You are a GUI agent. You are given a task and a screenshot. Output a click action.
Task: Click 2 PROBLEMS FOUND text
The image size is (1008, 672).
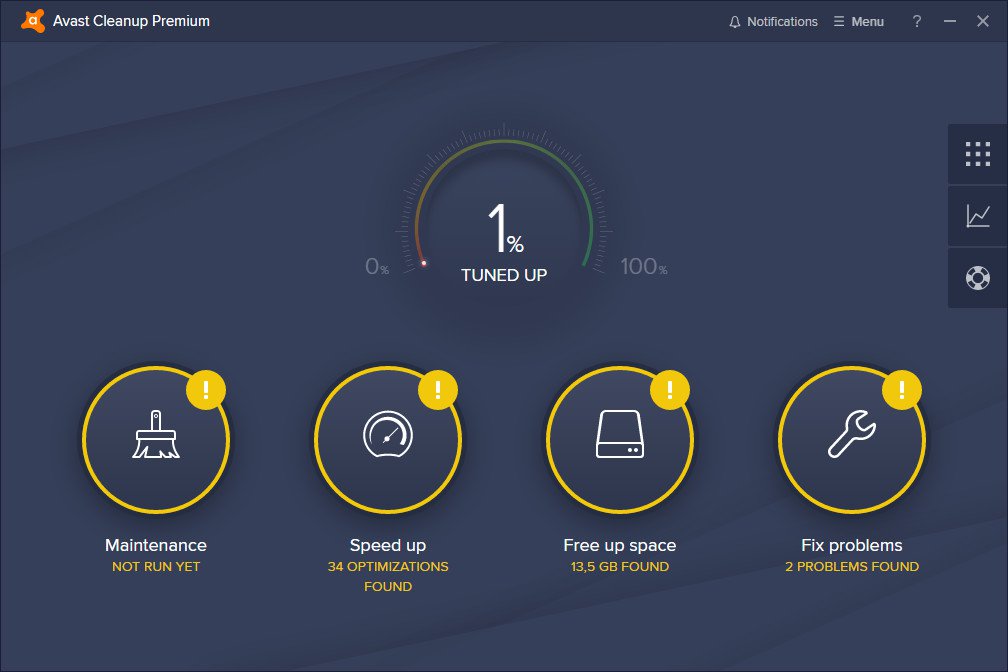click(x=852, y=567)
